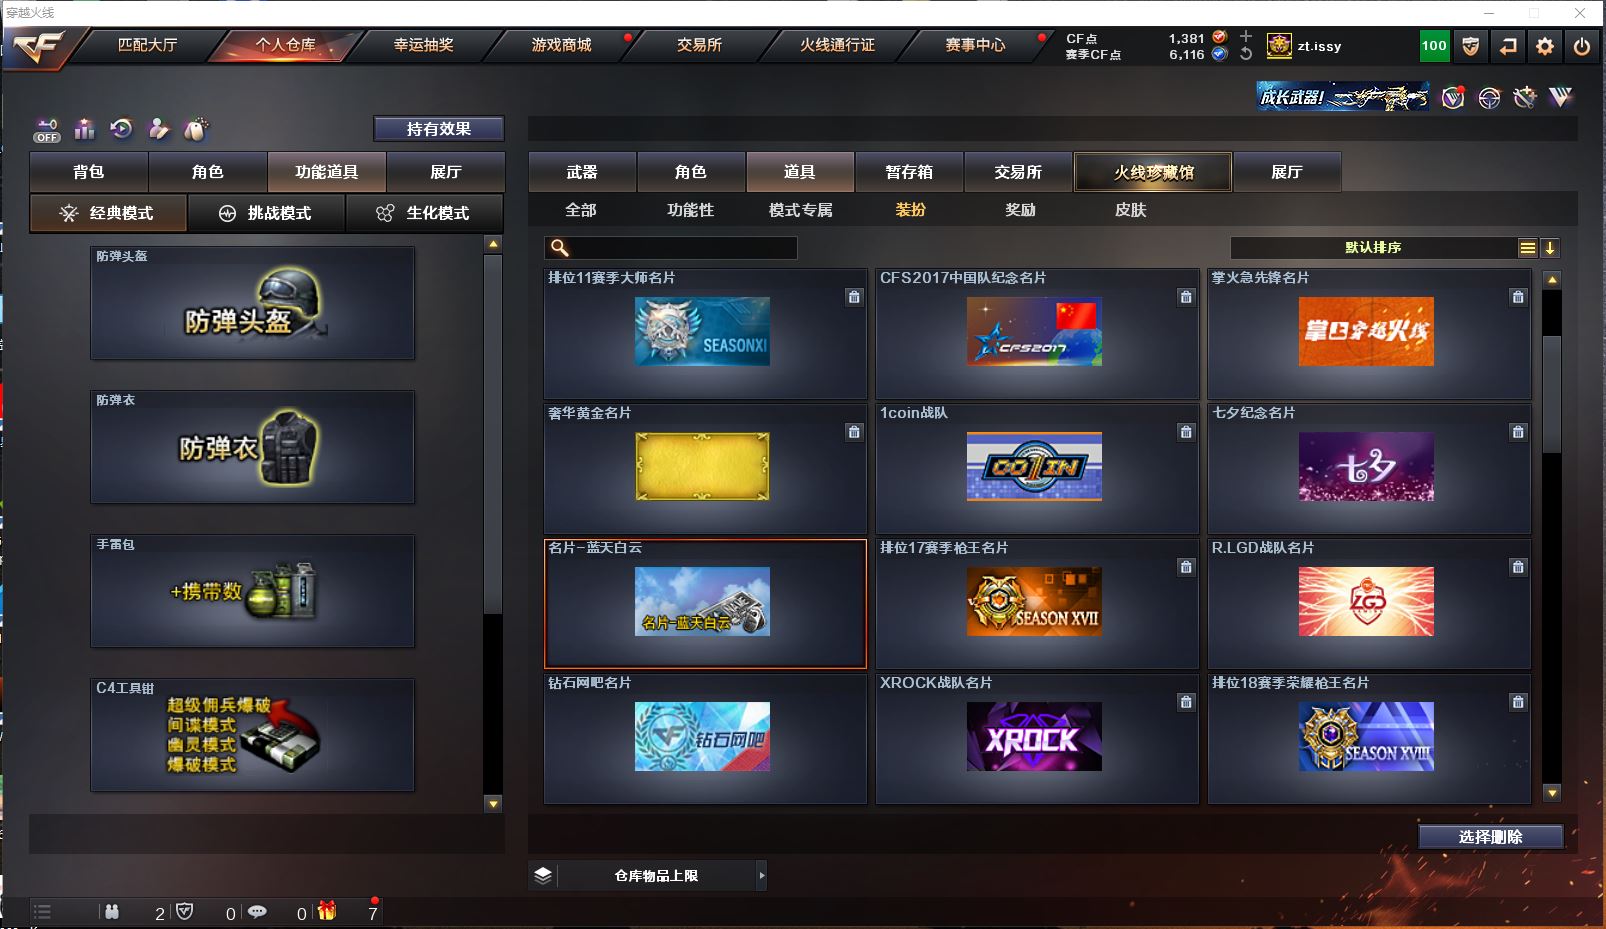Image resolution: width=1606 pixels, height=929 pixels.
Task: Click the orange return arrow icon
Action: pos(1507,46)
